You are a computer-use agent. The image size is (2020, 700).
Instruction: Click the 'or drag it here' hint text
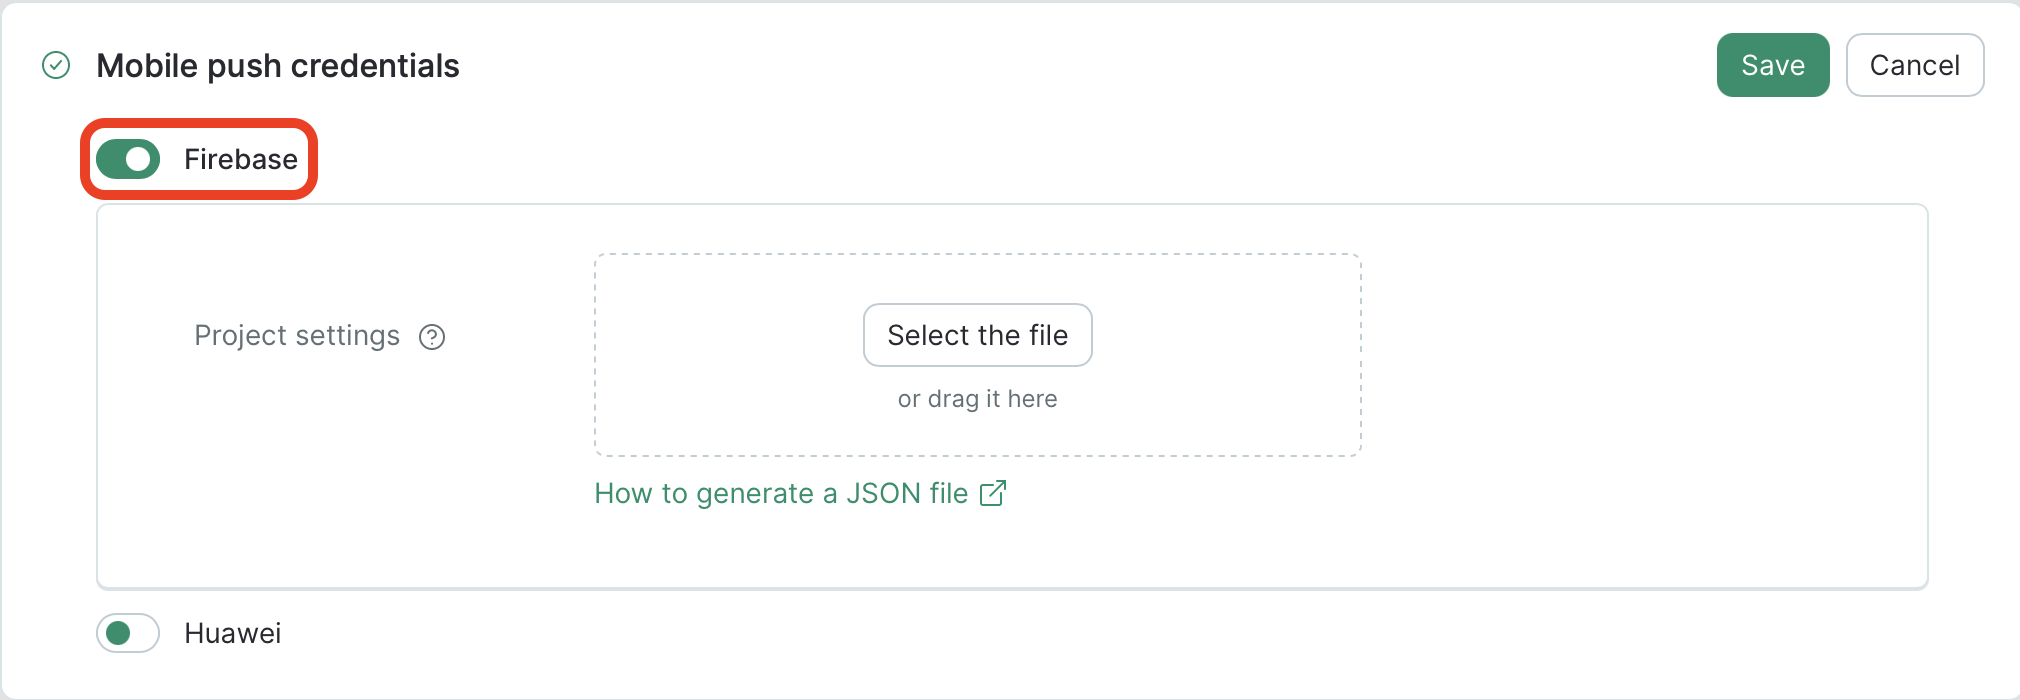978,399
